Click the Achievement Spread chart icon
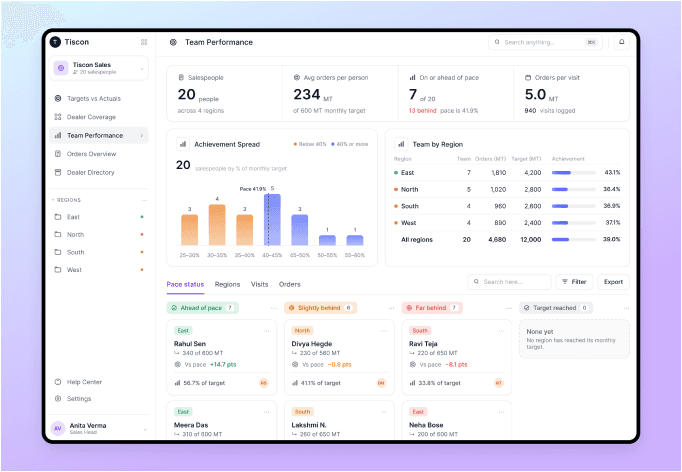 (183, 144)
